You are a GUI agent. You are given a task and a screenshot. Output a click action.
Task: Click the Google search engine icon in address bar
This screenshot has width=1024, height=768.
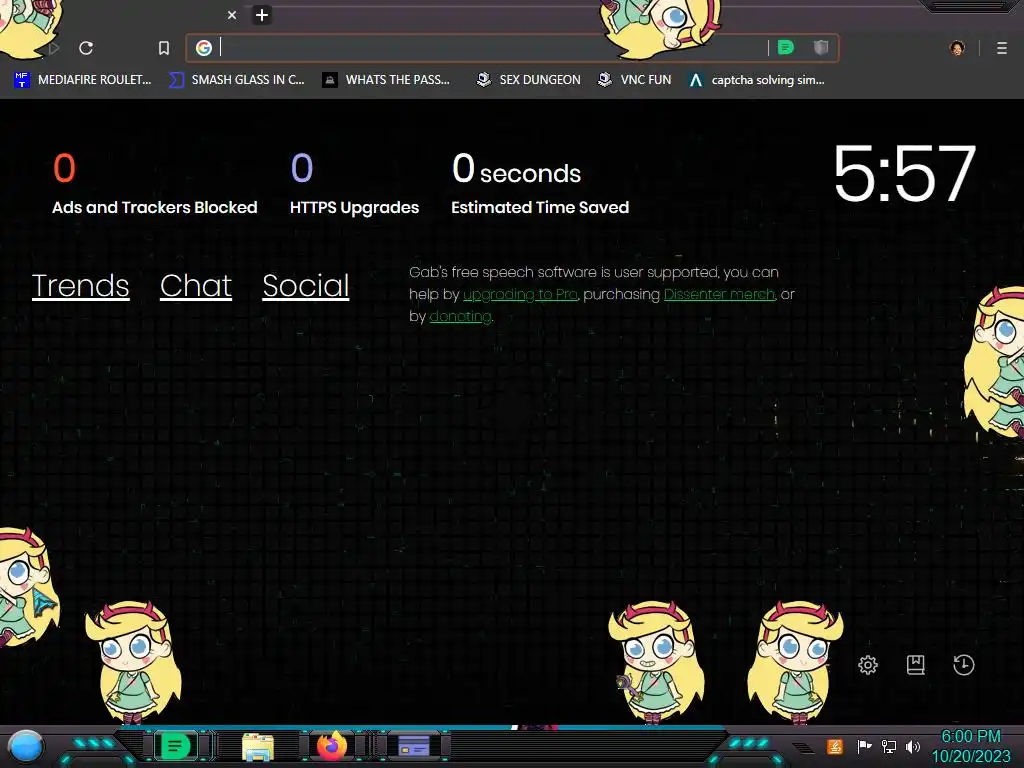[204, 48]
